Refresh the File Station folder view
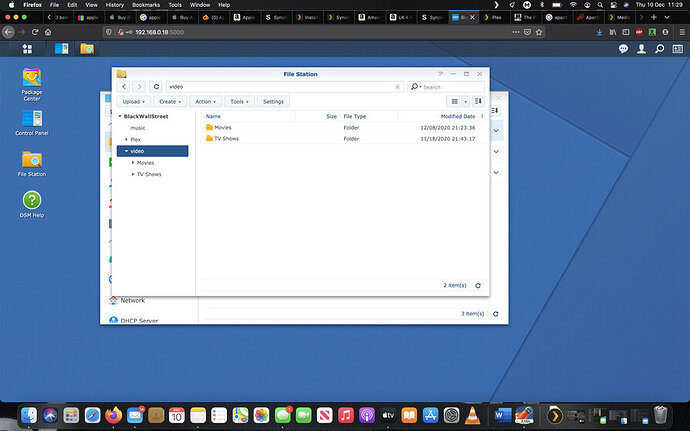This screenshot has width=690, height=431. point(156,87)
